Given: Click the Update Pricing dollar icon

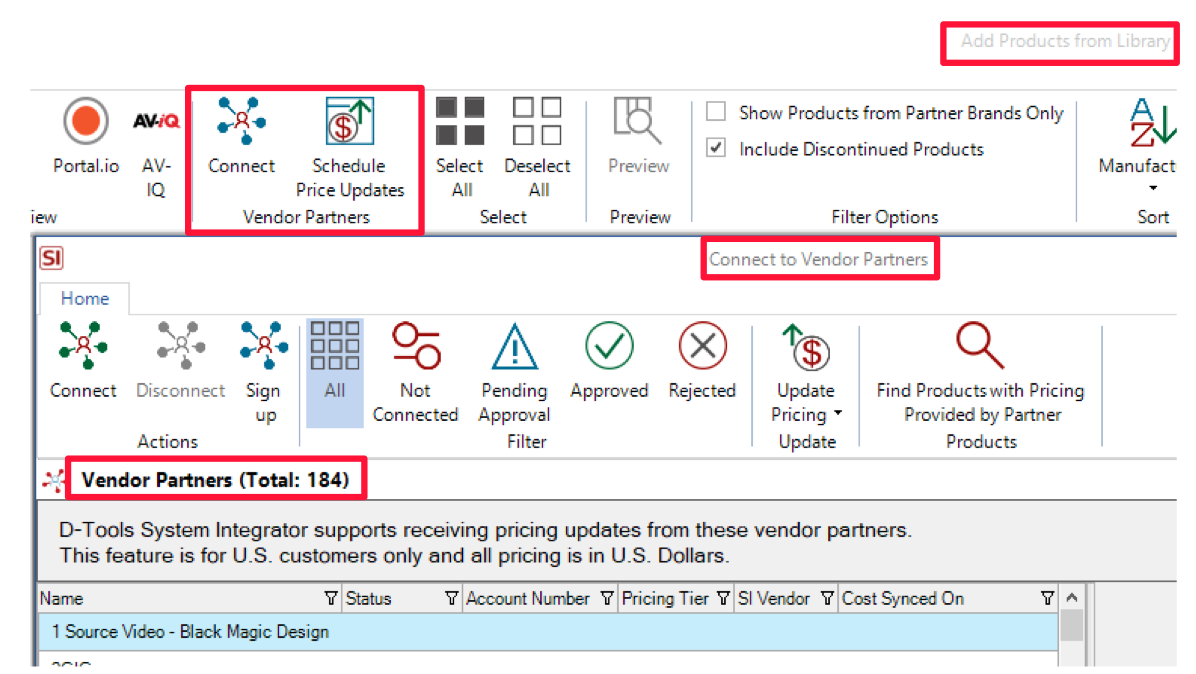Looking at the screenshot, I should point(806,347).
